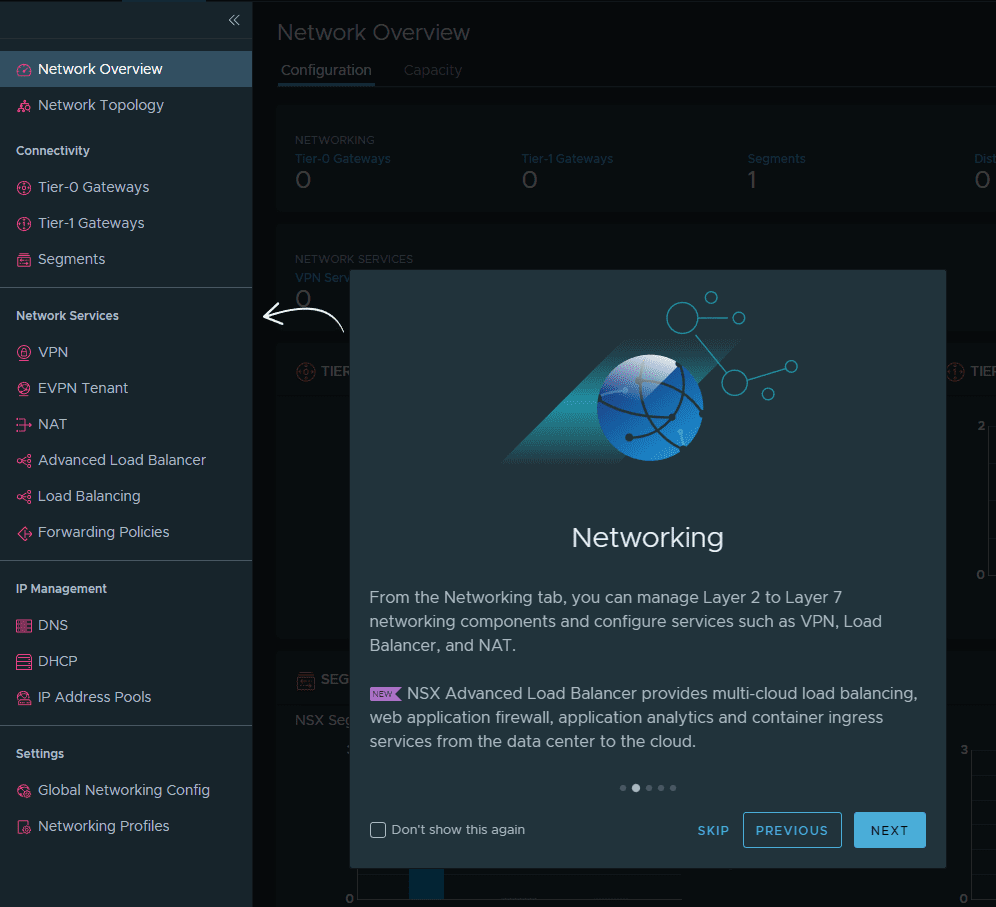Open the Segments page
Screen dimensions: 996x907
(x=126, y=259)
